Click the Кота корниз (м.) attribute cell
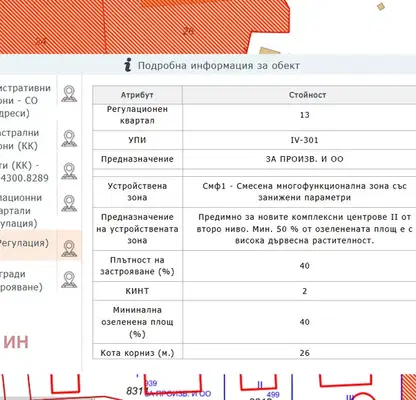Viewport: 416px width, 400px height. (137, 352)
